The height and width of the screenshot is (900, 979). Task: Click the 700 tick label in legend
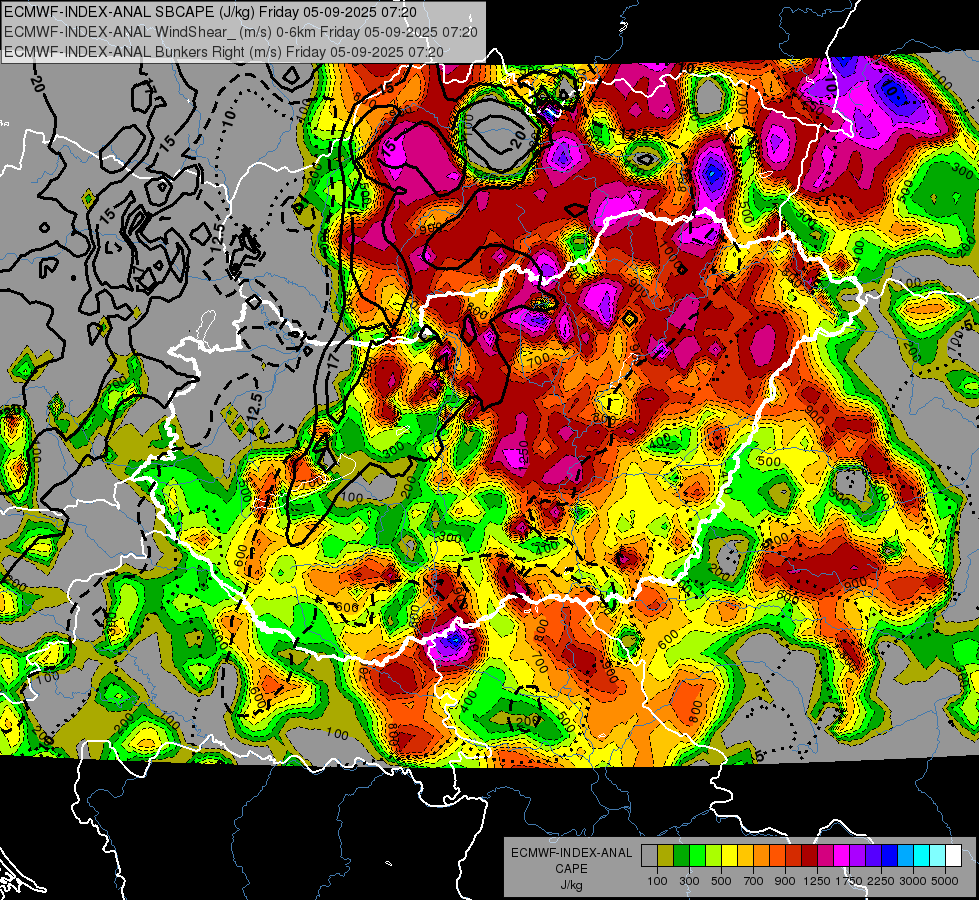[754, 881]
